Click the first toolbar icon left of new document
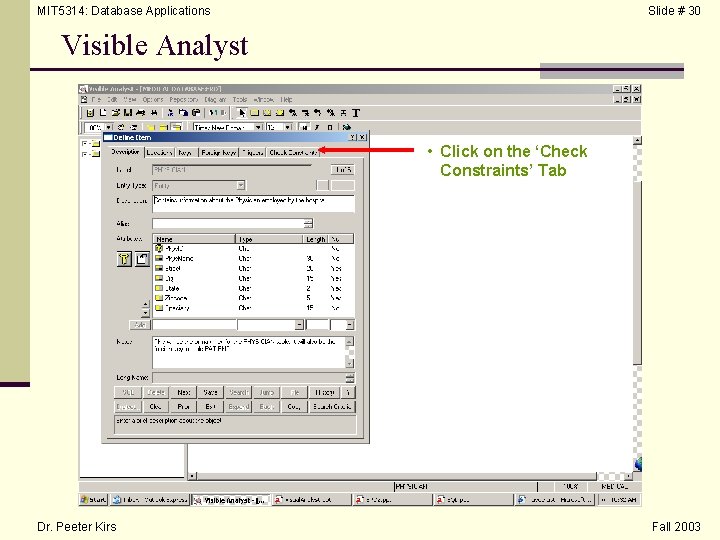 90,112
